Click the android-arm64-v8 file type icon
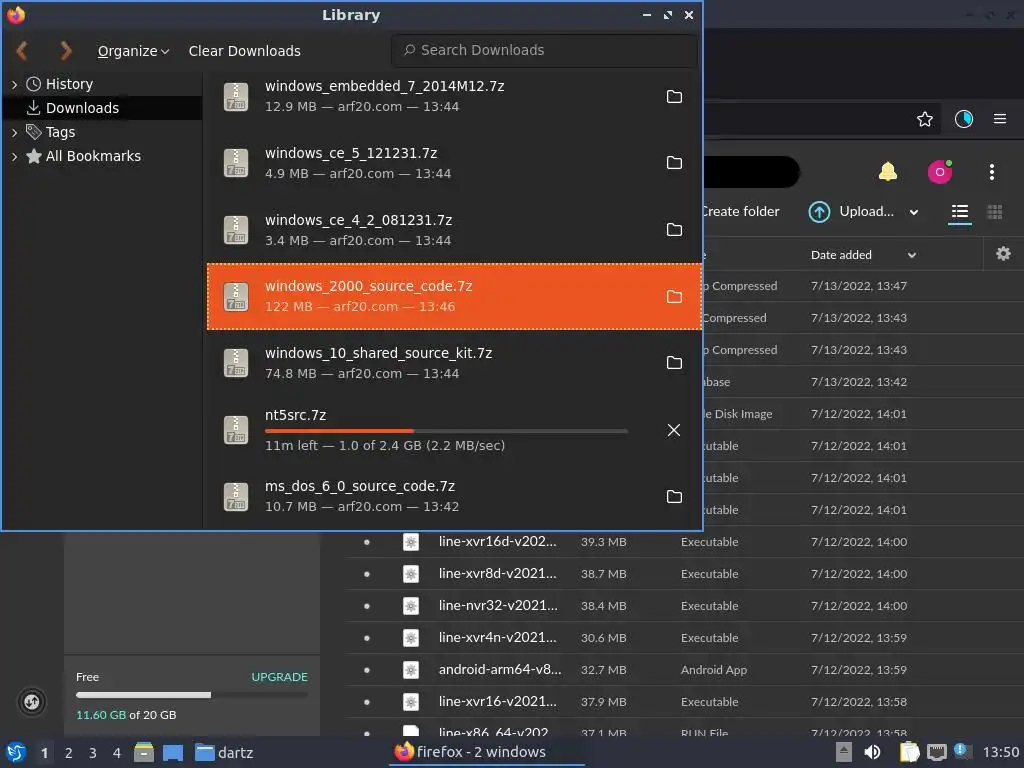 [411, 670]
